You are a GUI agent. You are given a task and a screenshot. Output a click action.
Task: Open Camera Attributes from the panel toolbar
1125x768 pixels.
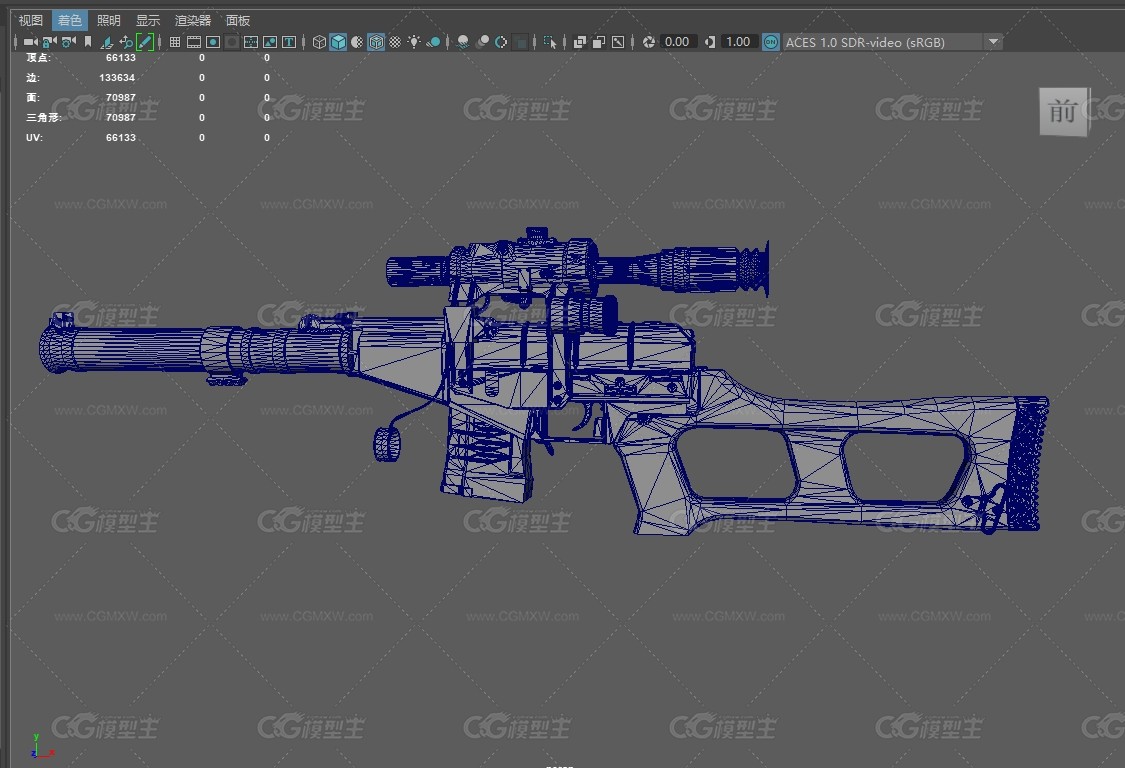tap(69, 42)
